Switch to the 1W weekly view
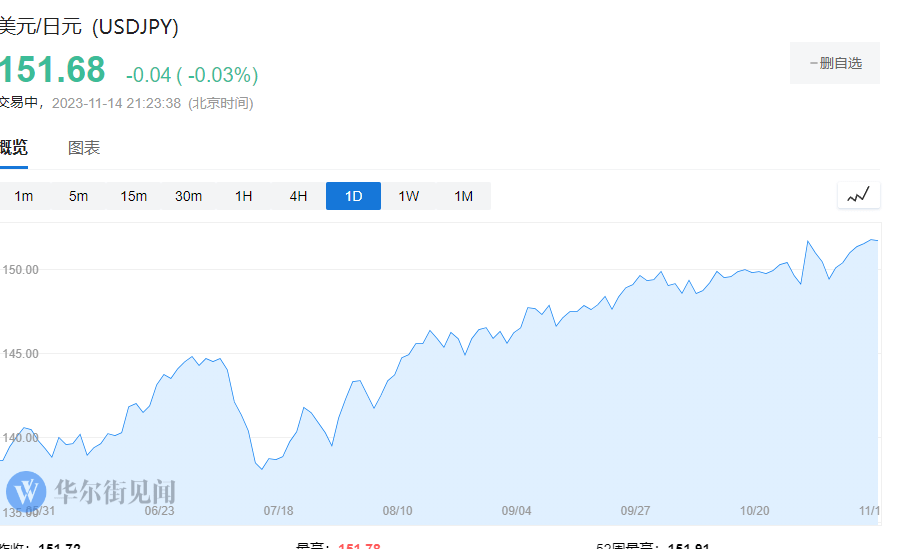This screenshot has height=549, width=906. 408,196
